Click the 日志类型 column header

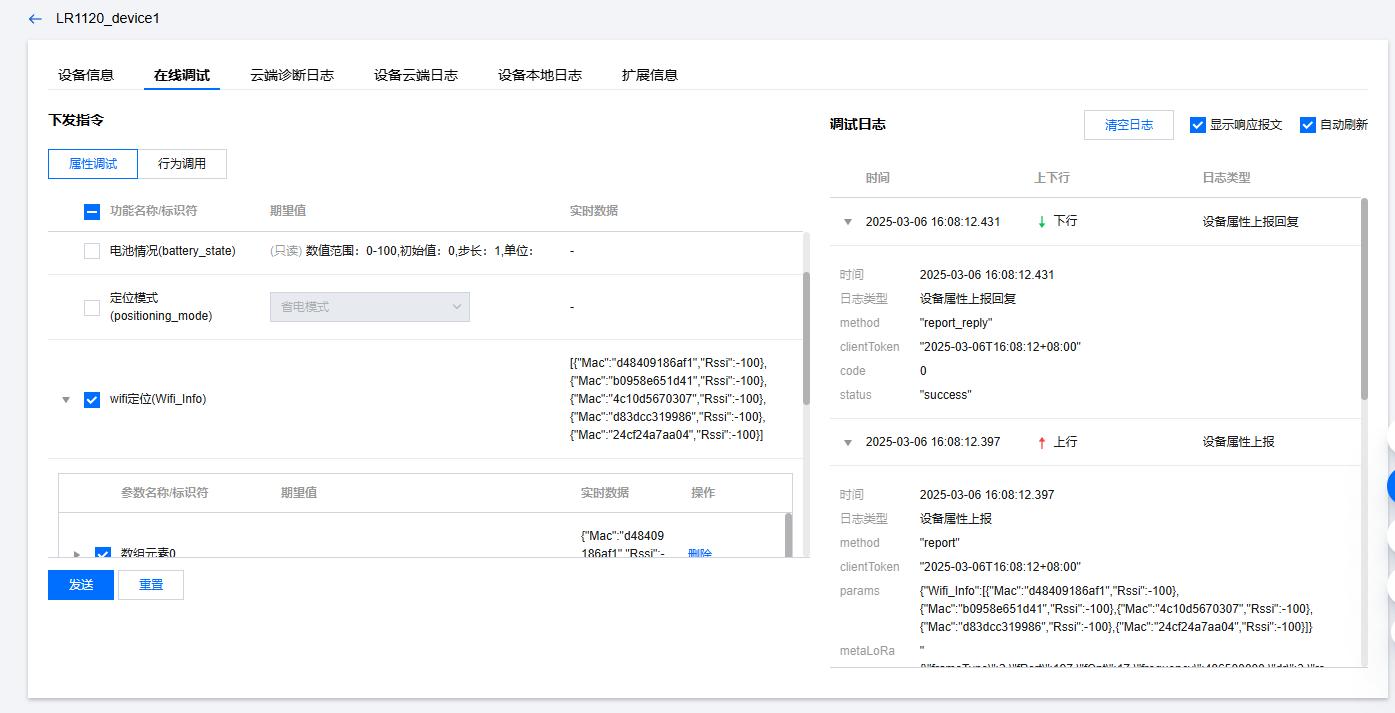pos(1226,178)
